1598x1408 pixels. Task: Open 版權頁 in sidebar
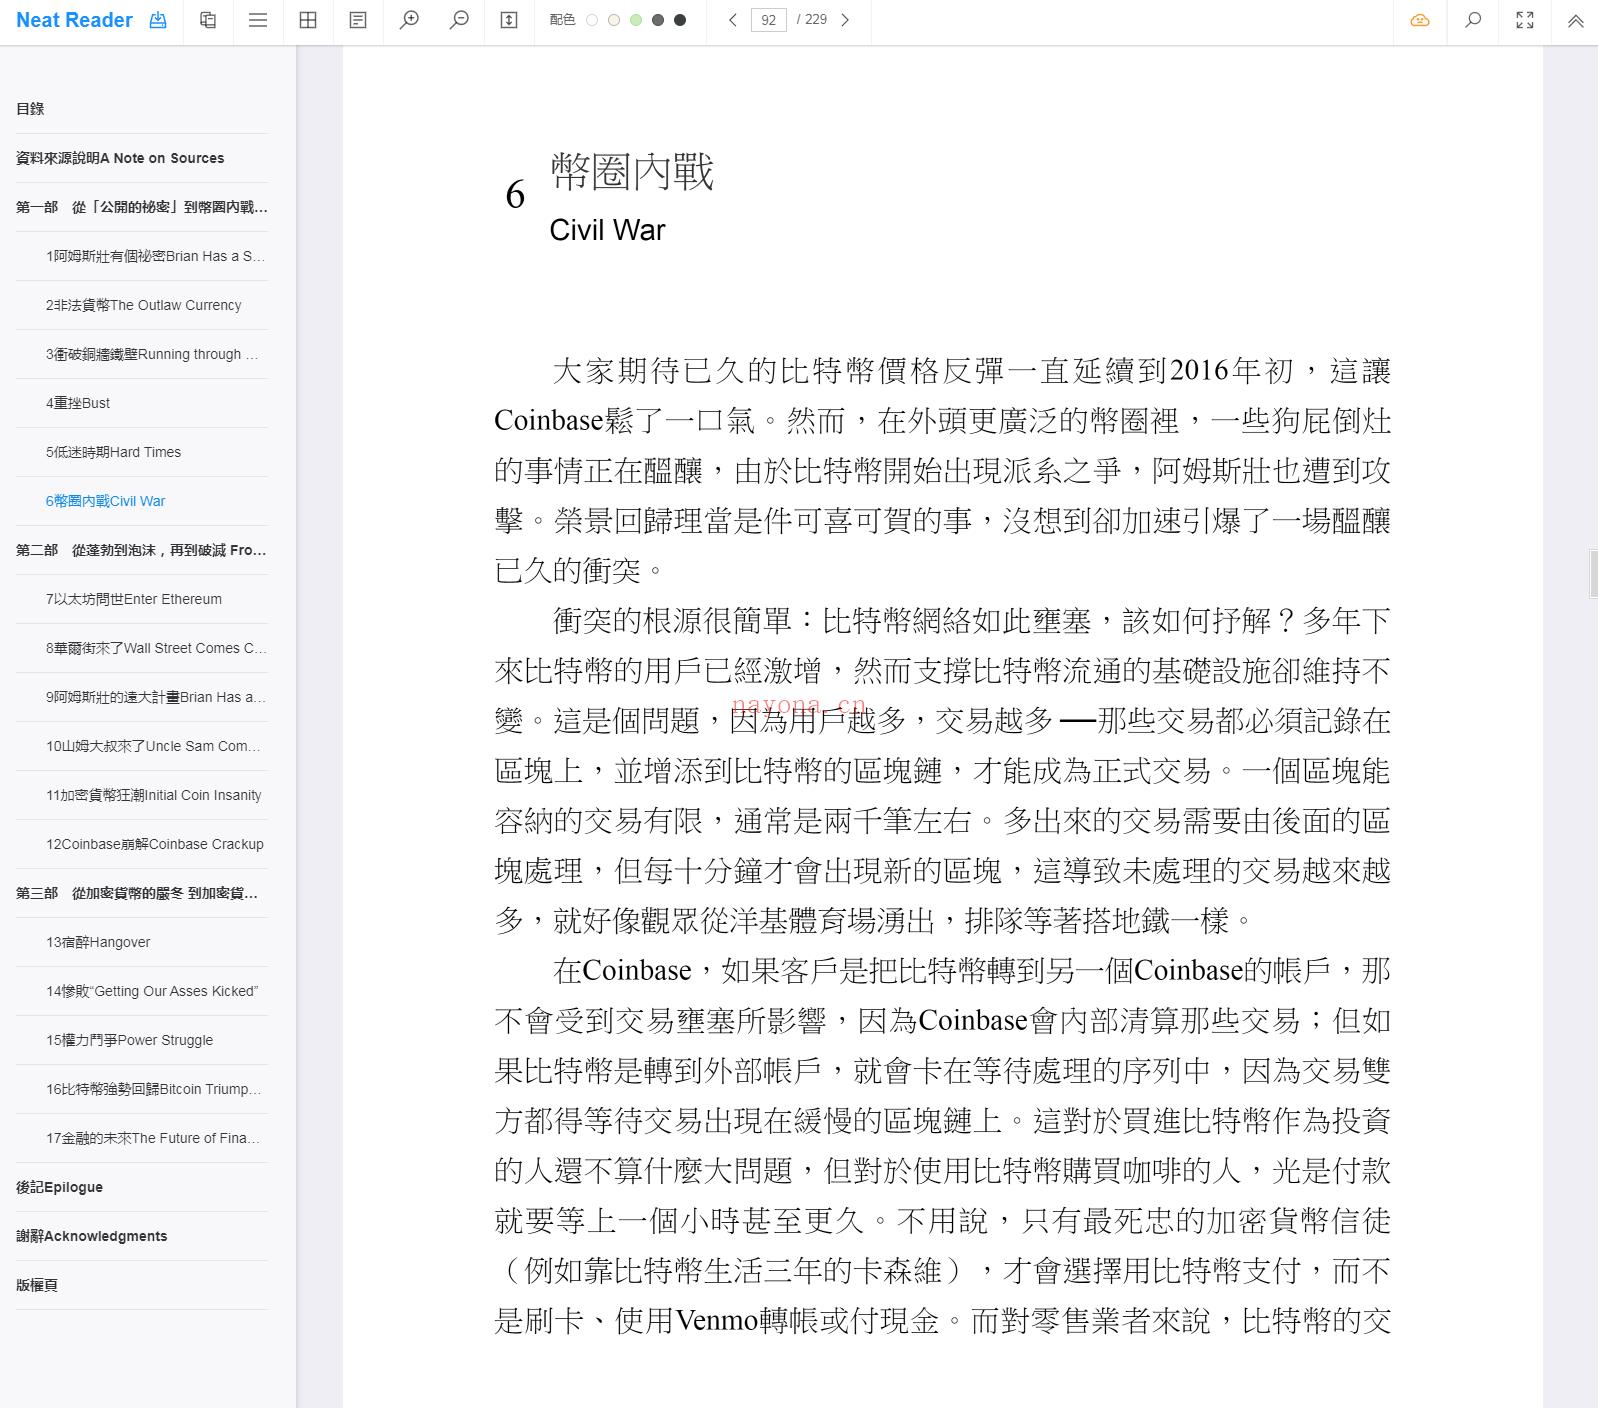point(142,1285)
